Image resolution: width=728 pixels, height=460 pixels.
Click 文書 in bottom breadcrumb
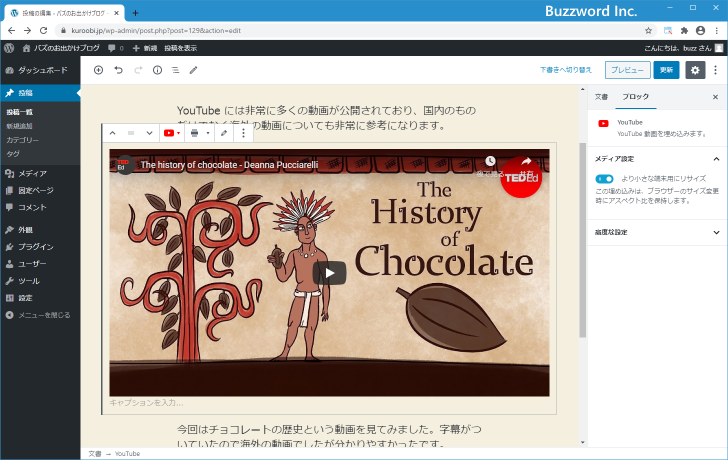click(x=95, y=454)
